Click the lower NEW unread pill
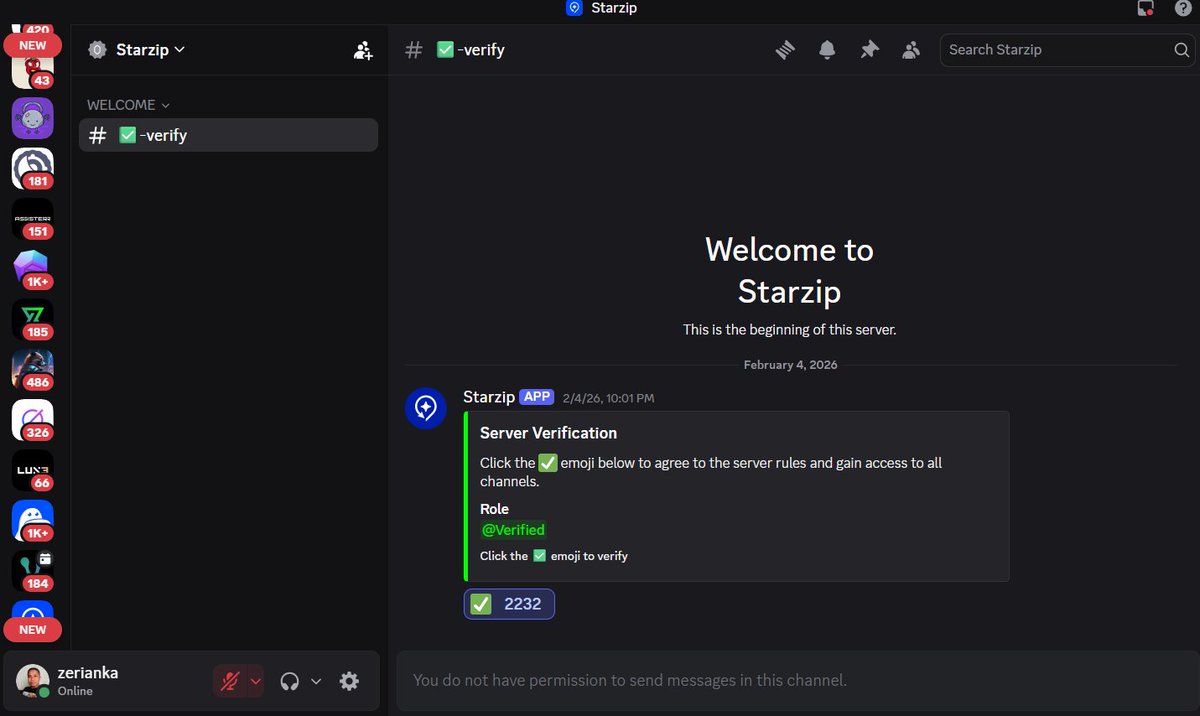This screenshot has height=716, width=1200. pos(33,630)
